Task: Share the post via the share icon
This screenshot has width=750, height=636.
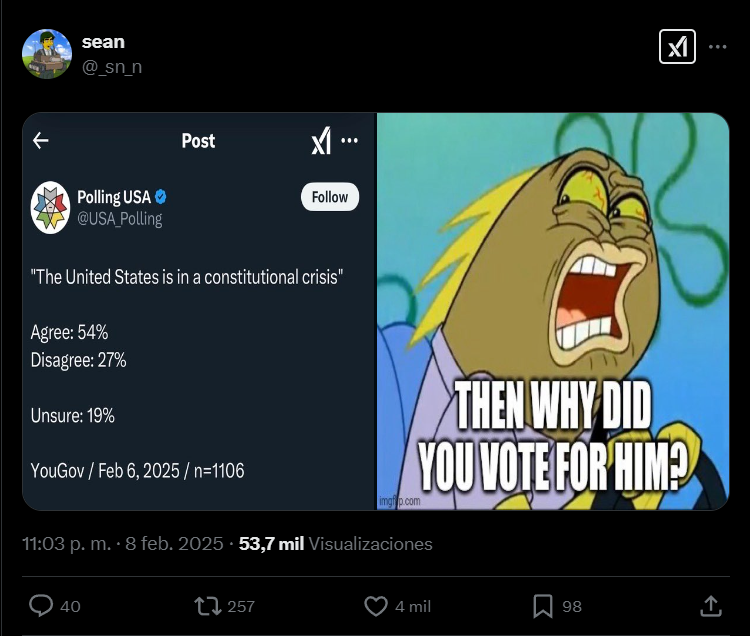Action: (x=710, y=606)
